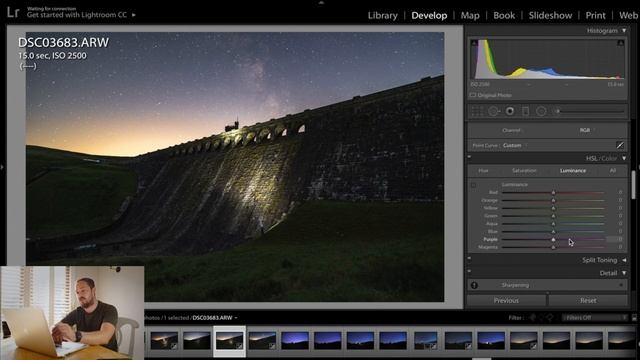Screen dimensions: 640x360
Task: Click the Previous button
Action: click(506, 300)
